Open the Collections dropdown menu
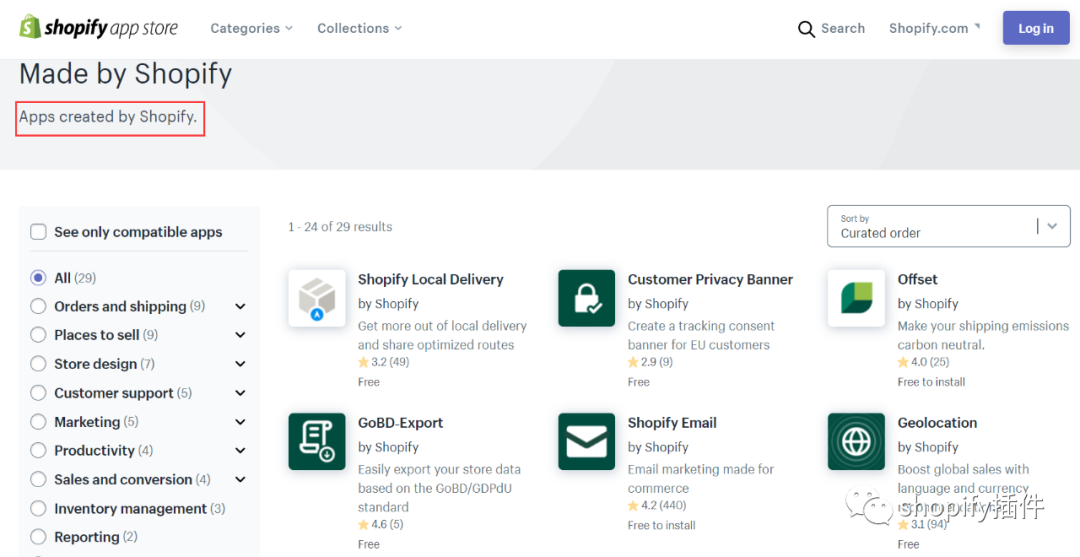 [x=360, y=28]
